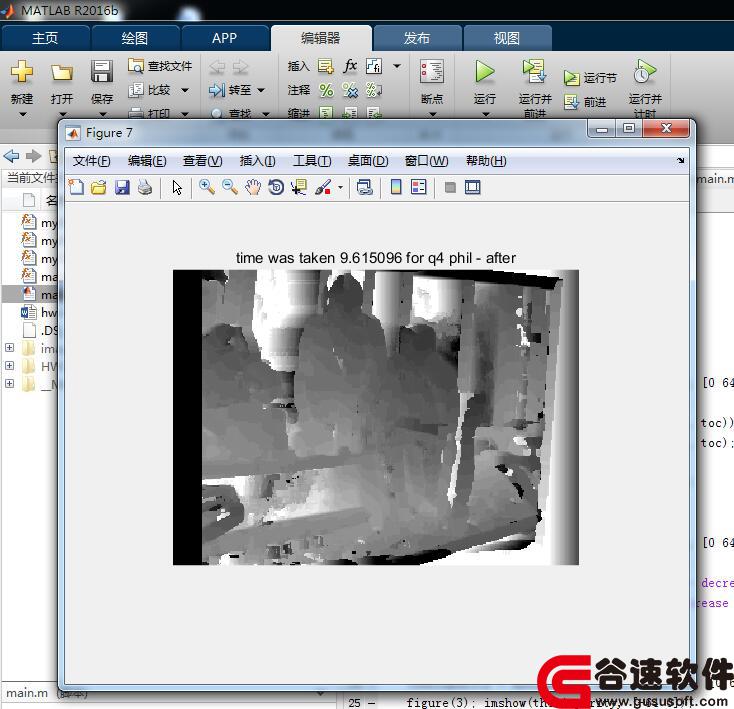
Task: Switch to the Plots (绘图) tab
Action: tap(135, 38)
